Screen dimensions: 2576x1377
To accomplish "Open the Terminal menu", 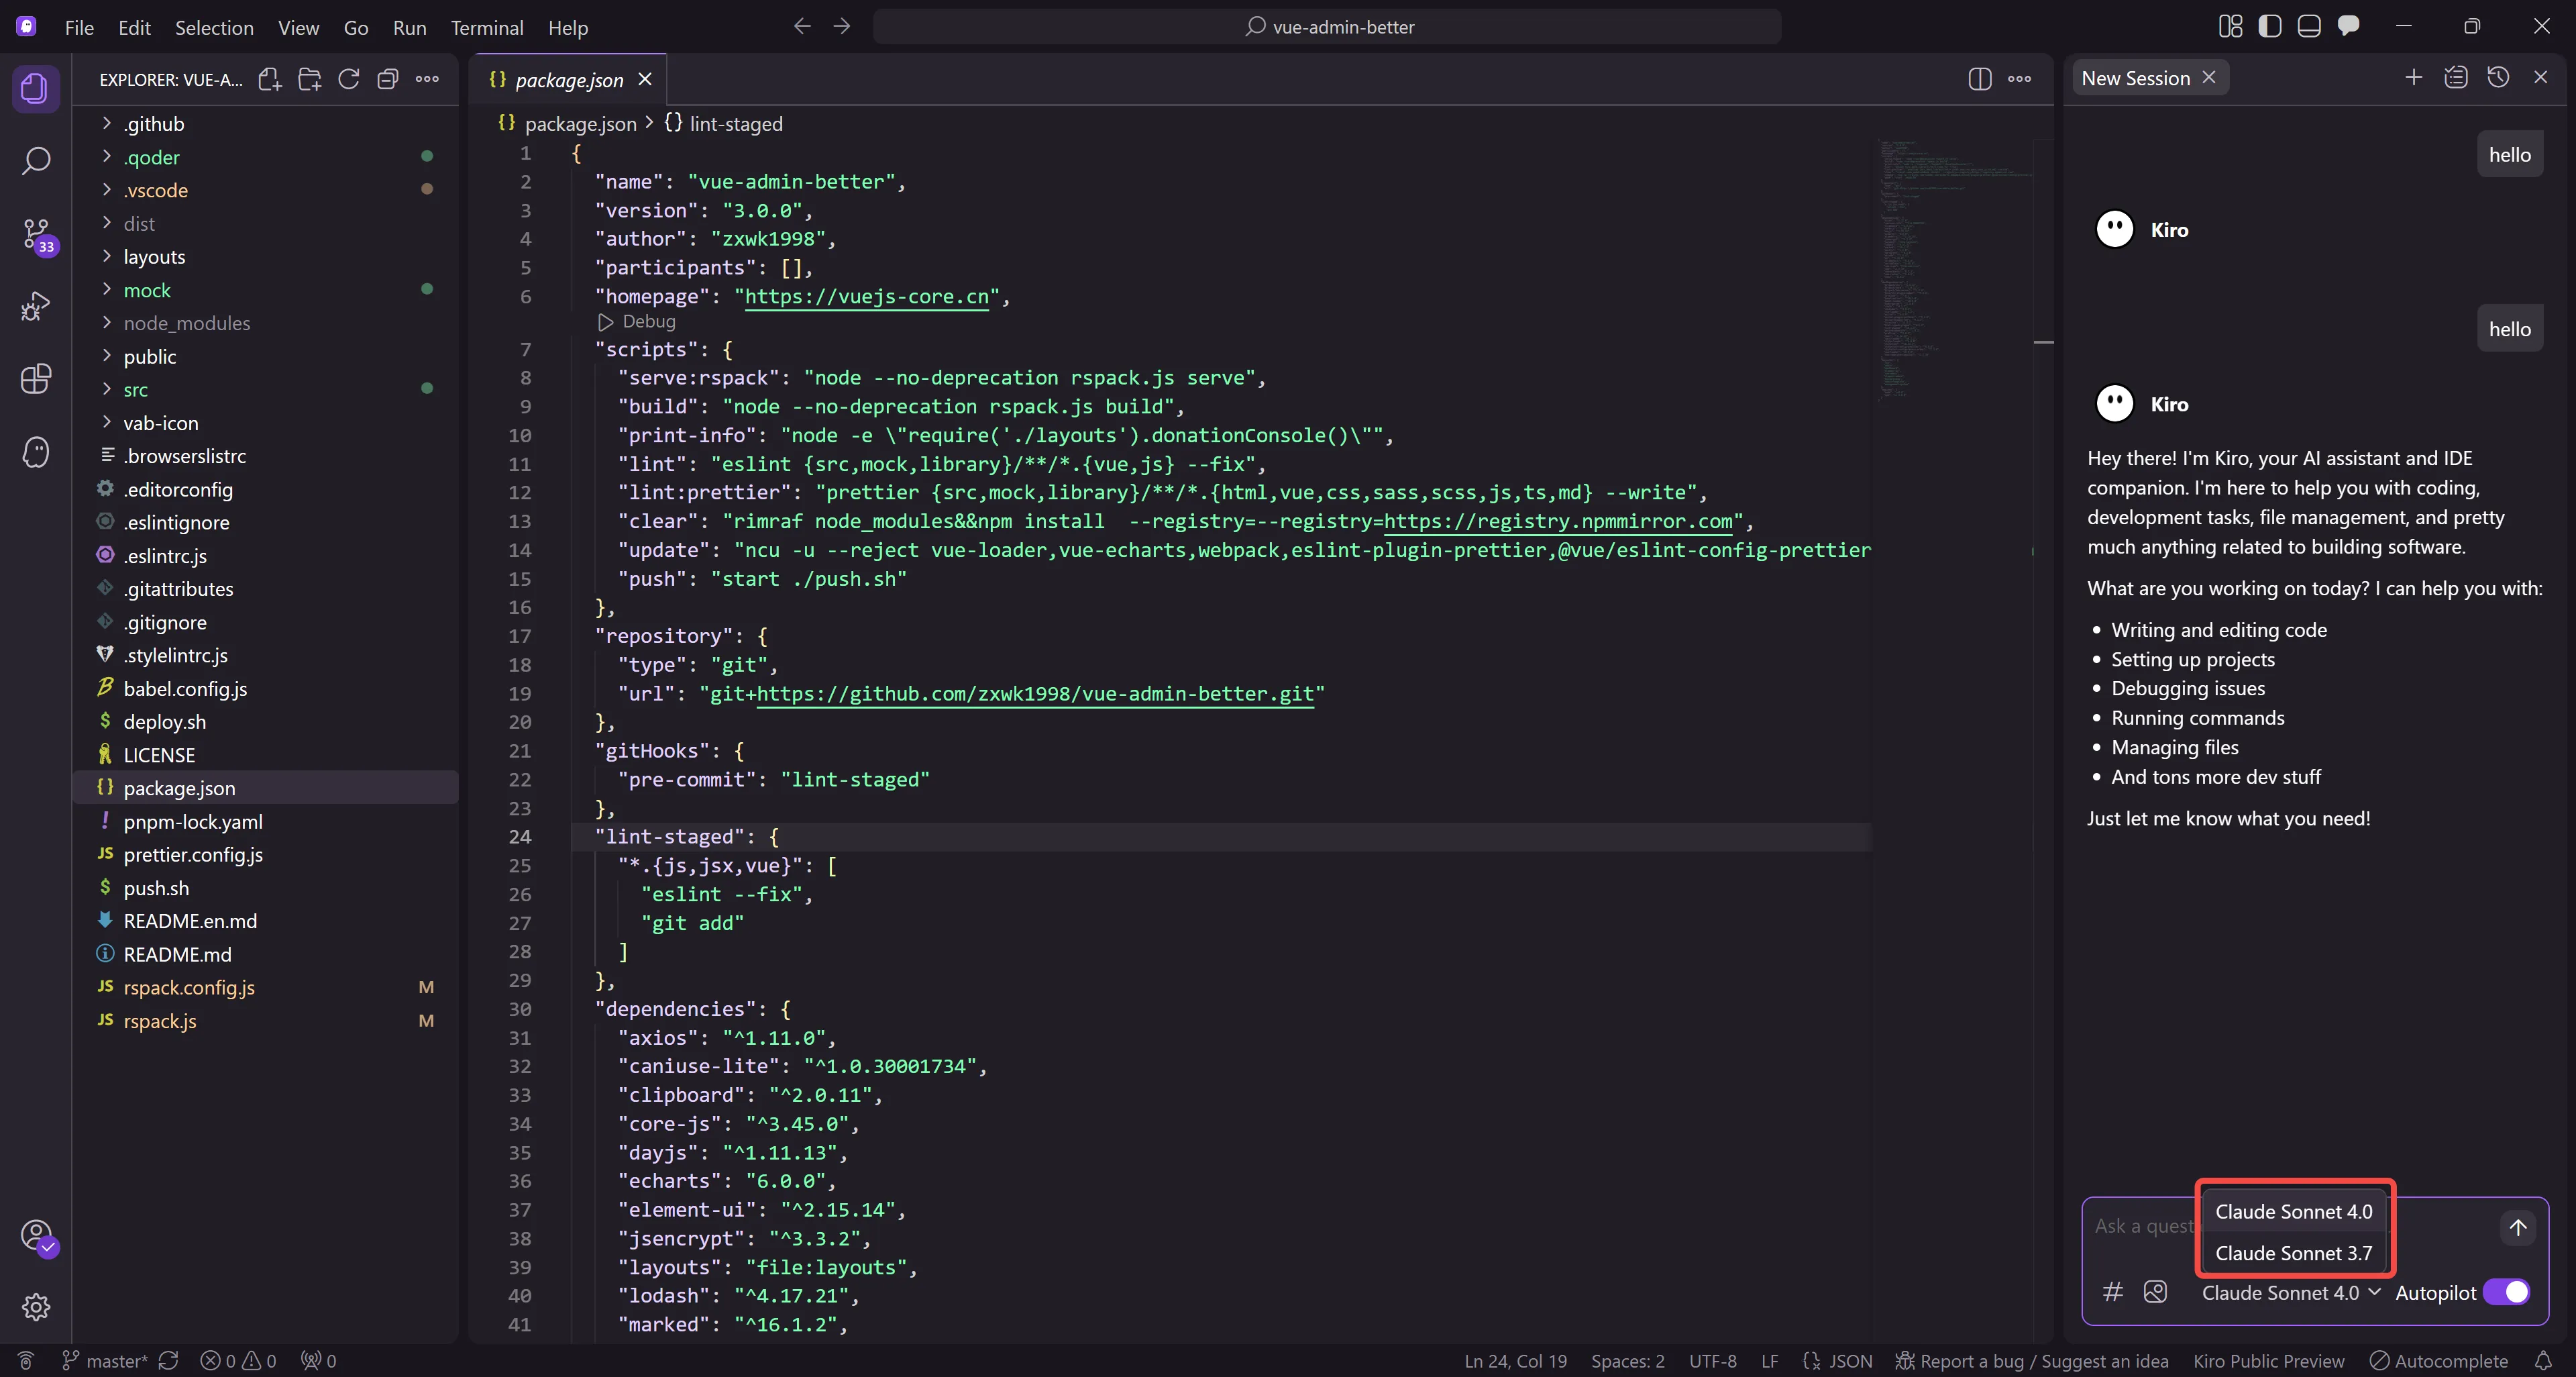I will click(487, 28).
